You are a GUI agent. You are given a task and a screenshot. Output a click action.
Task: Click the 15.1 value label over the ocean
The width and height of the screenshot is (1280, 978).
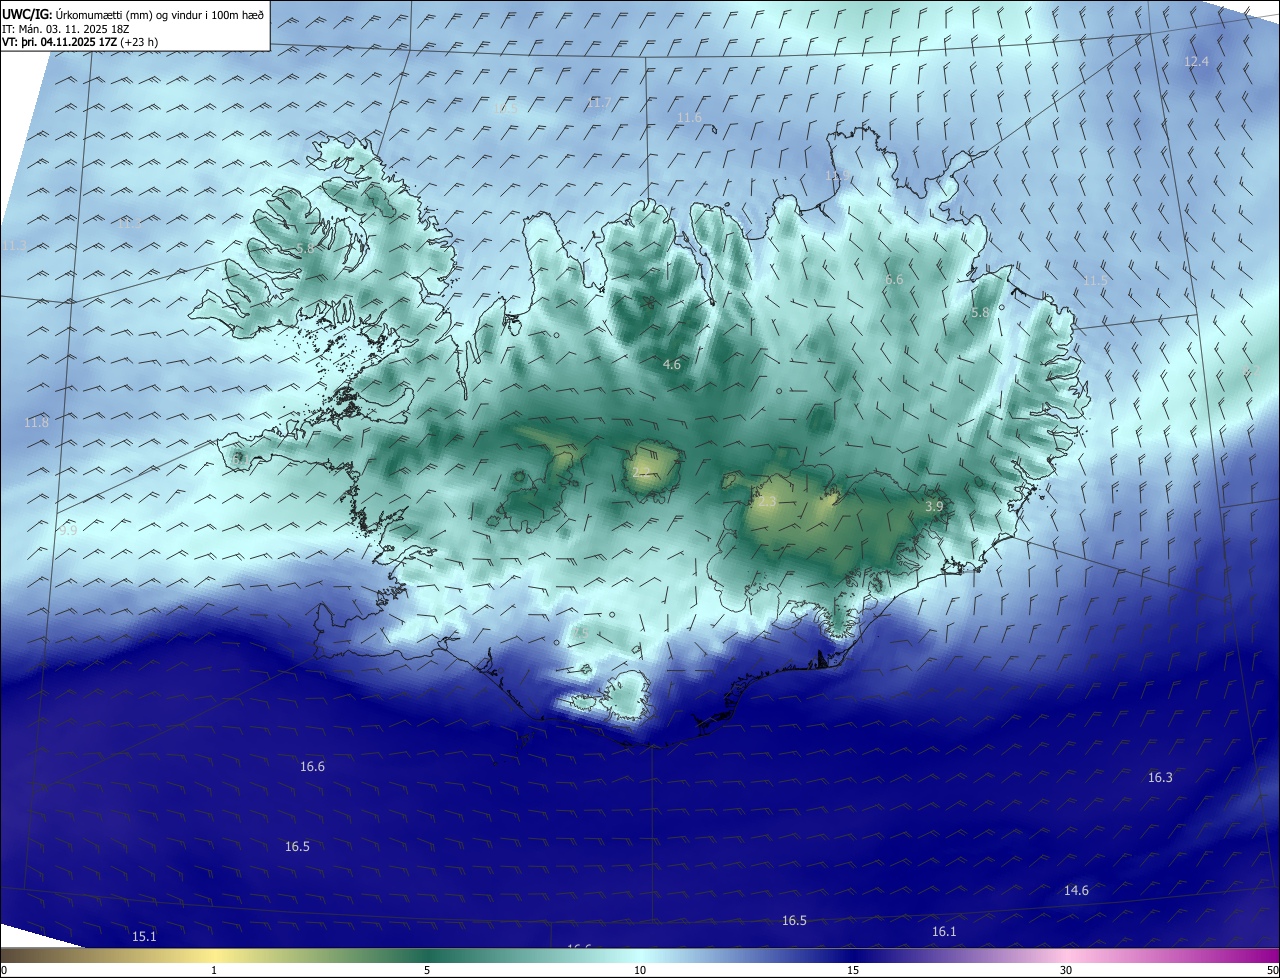point(144,937)
